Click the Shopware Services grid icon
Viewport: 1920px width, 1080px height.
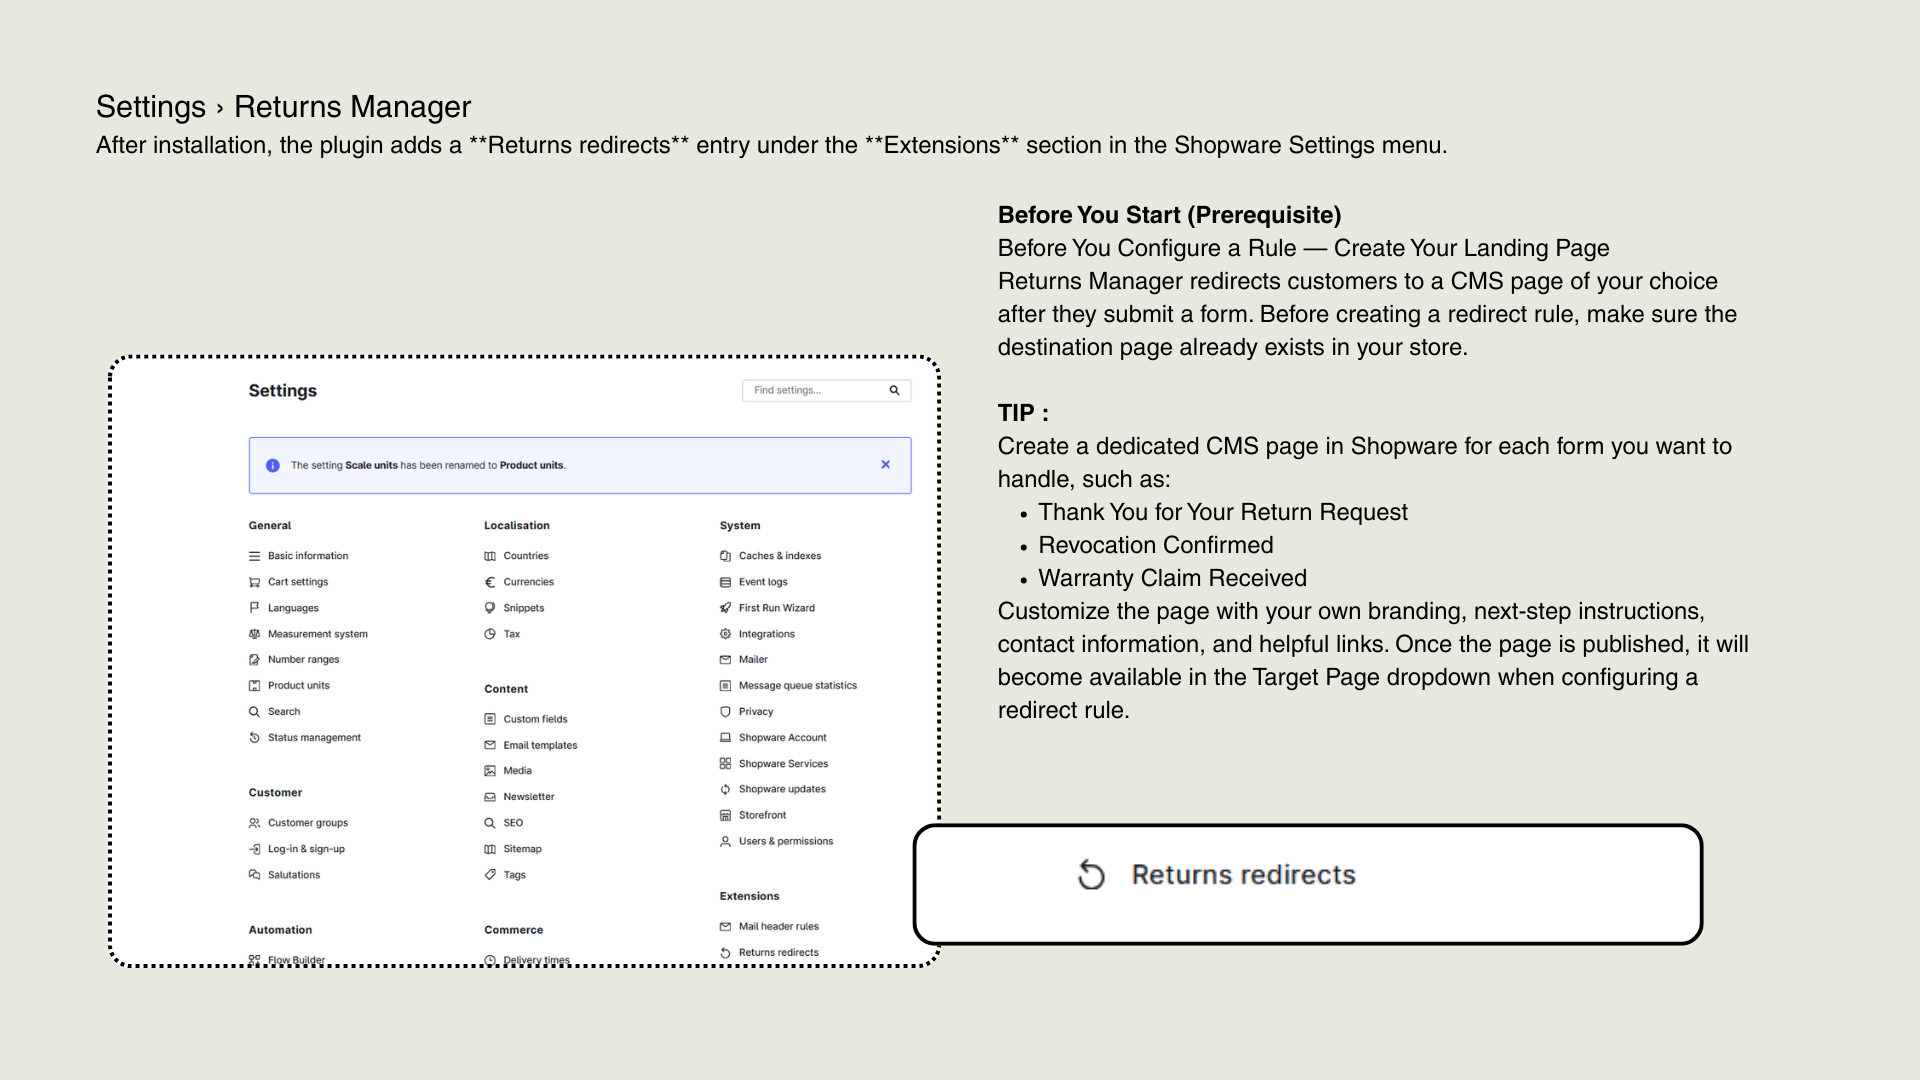(725, 764)
